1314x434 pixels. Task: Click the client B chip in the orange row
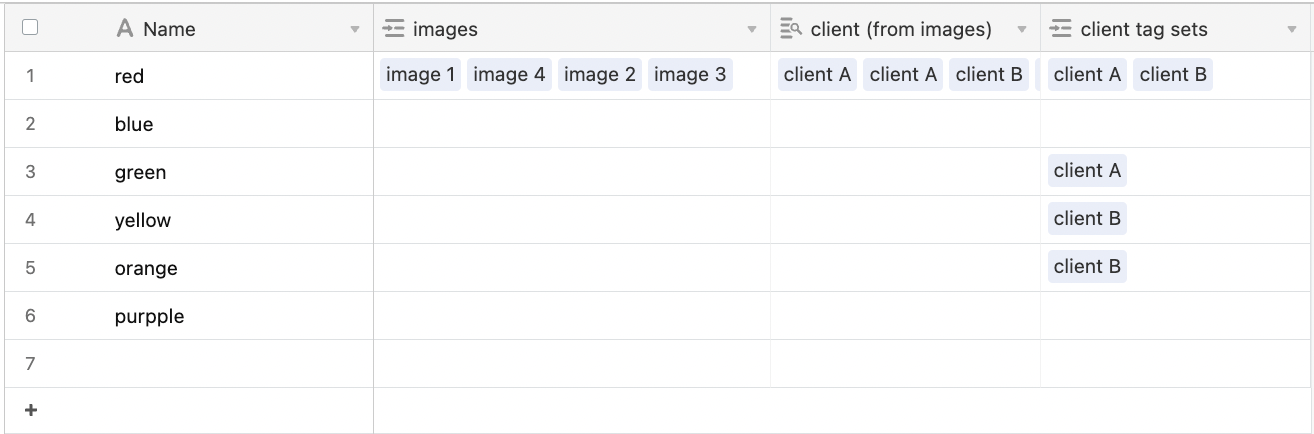click(1087, 267)
